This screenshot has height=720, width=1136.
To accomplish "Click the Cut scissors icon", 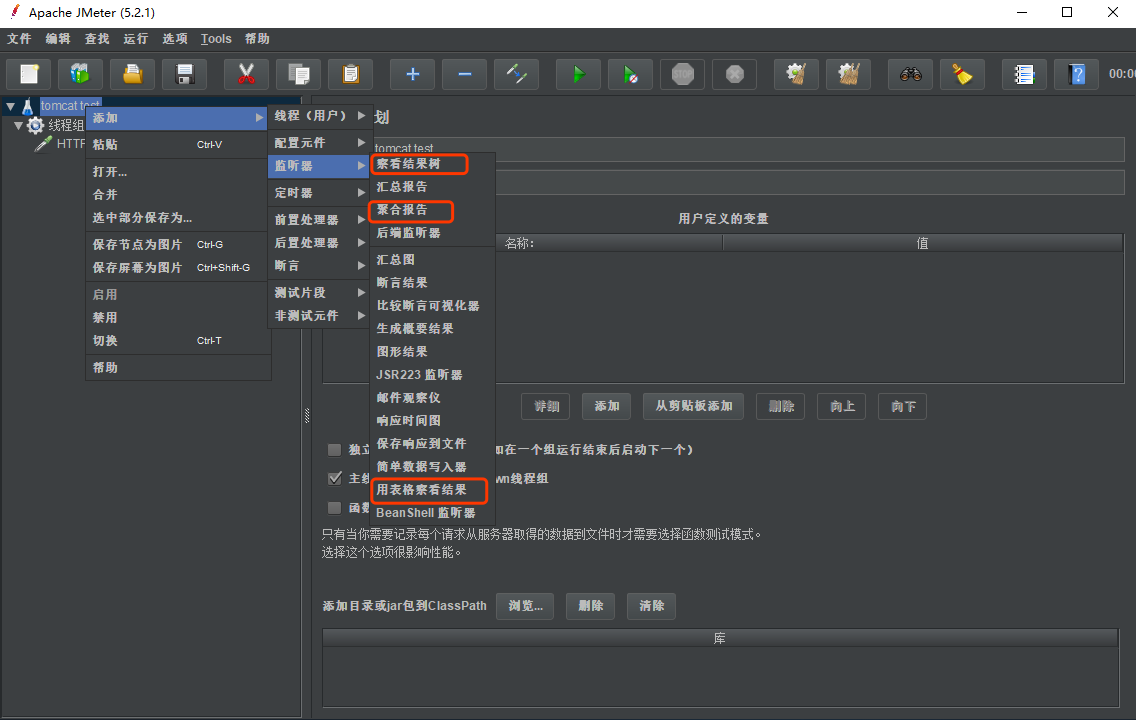I will click(246, 74).
